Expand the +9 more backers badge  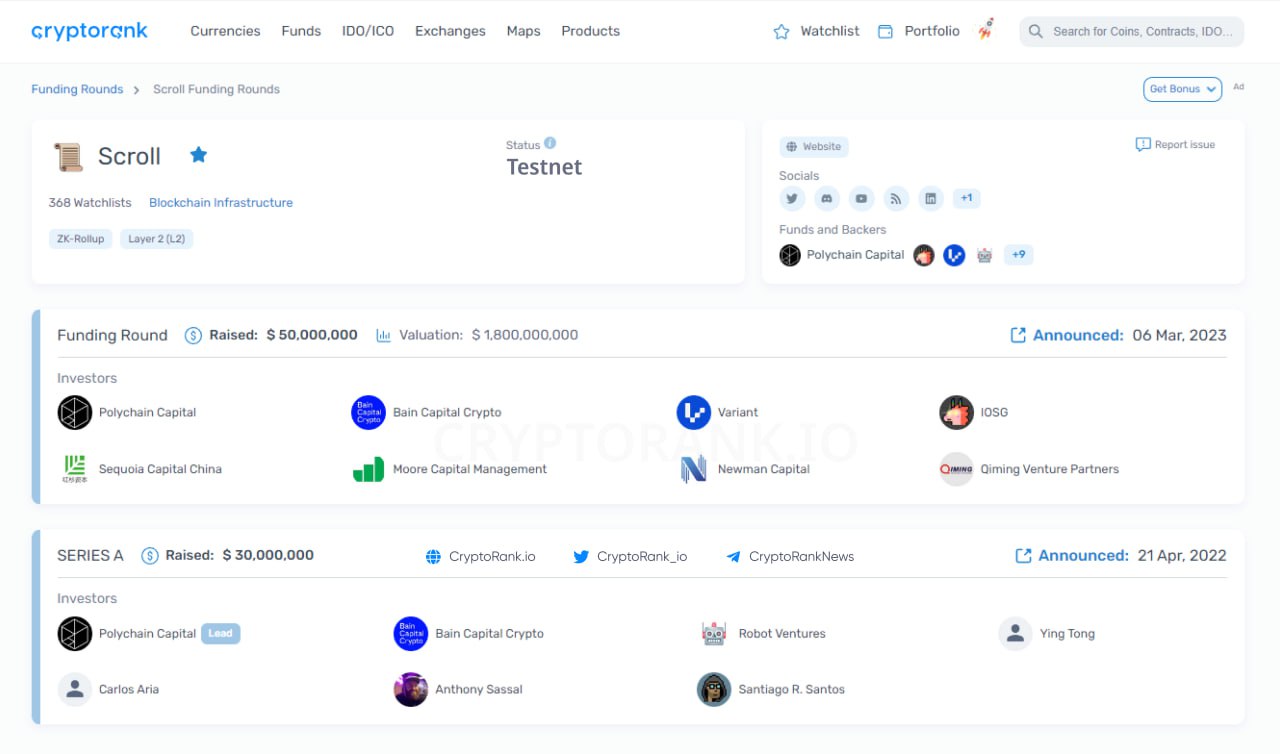(1019, 255)
